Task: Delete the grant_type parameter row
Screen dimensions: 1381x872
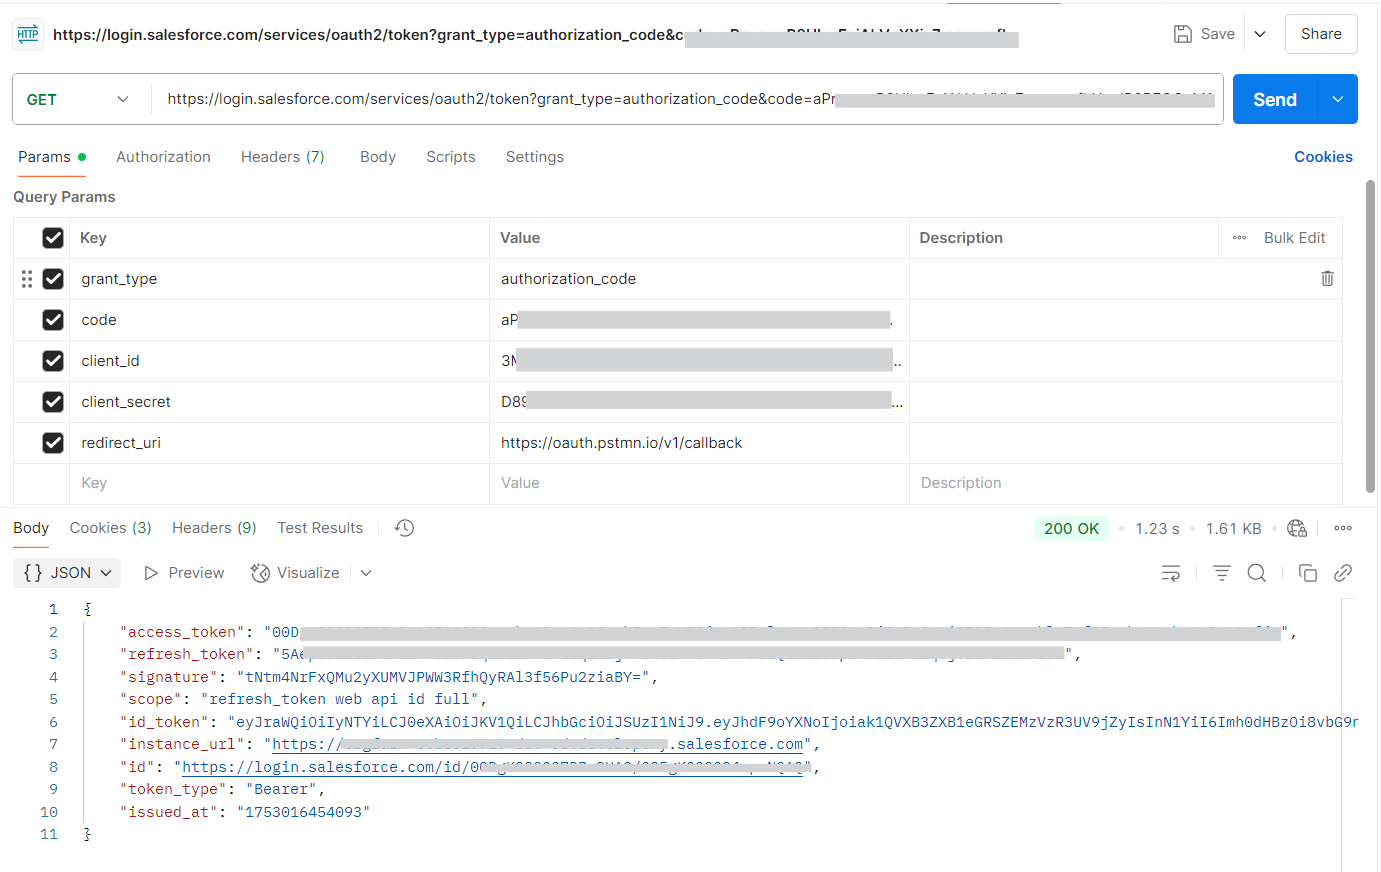Action: point(1327,278)
